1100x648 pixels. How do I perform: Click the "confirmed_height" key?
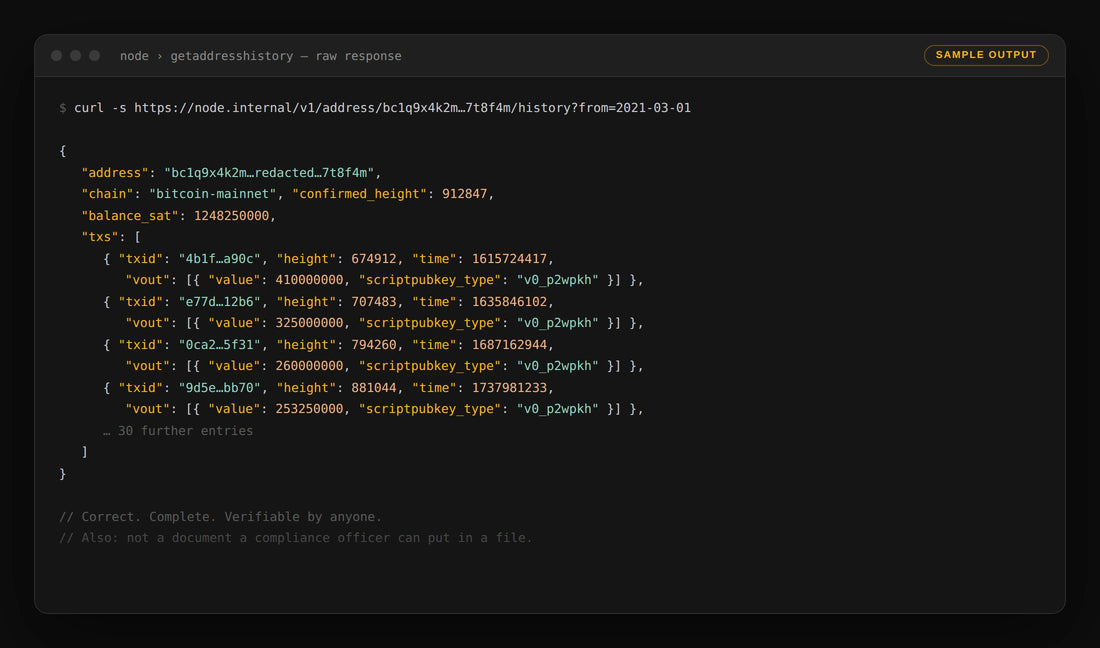(359, 194)
